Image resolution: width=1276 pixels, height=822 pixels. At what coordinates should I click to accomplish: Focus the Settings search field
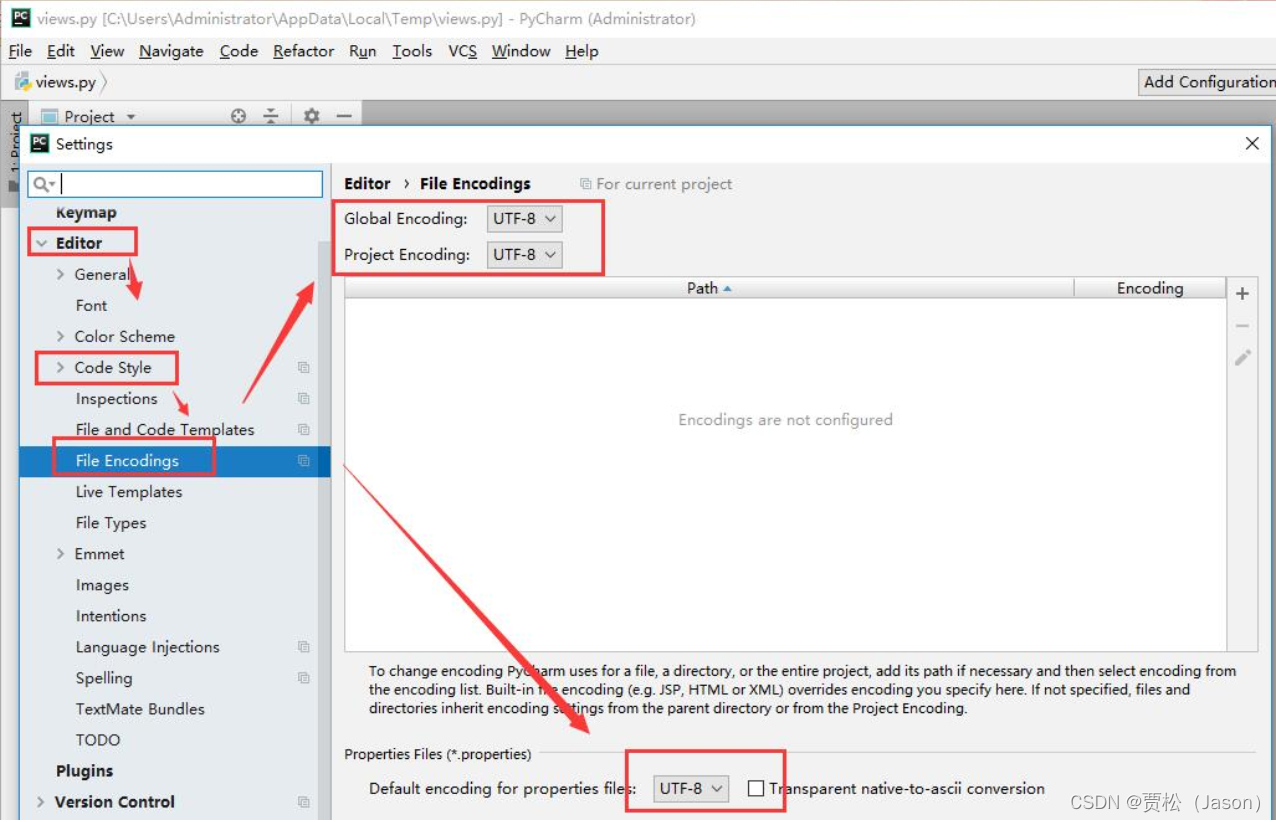(175, 184)
